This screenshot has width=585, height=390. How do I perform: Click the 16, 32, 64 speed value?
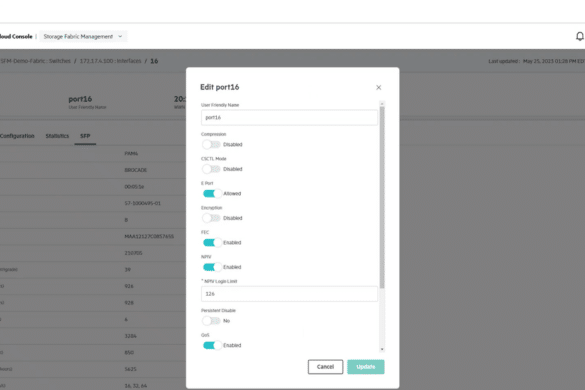135,386
